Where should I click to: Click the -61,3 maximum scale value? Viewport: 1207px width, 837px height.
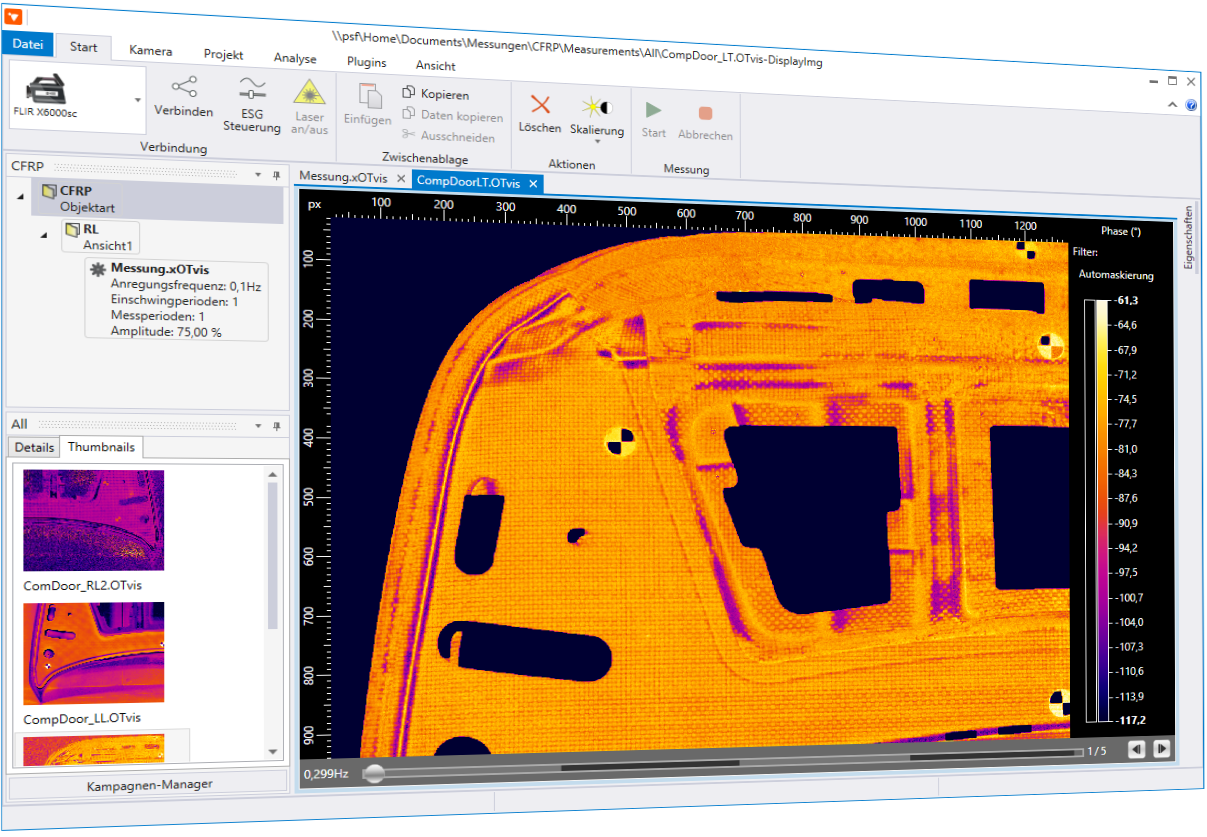tap(1127, 300)
